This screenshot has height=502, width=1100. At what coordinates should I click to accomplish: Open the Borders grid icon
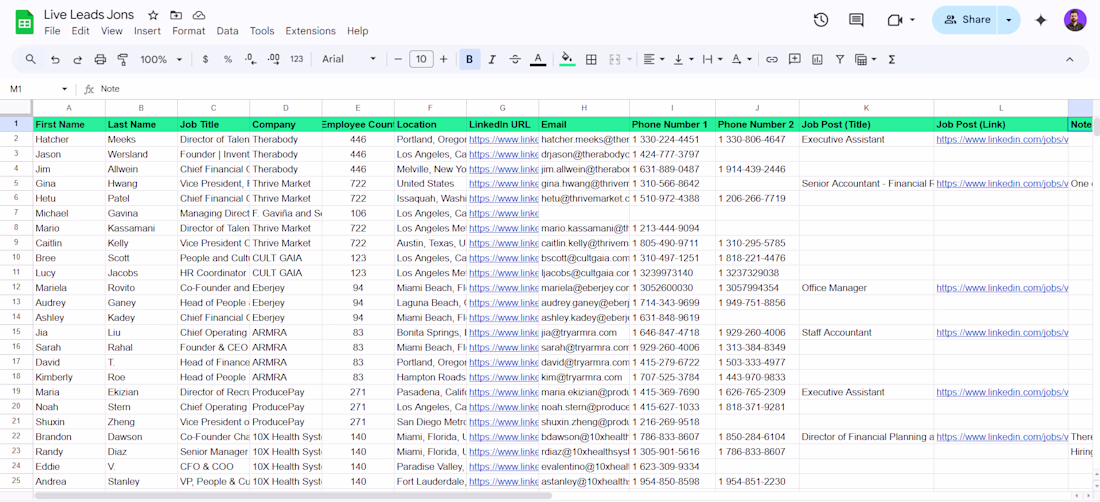pos(591,60)
